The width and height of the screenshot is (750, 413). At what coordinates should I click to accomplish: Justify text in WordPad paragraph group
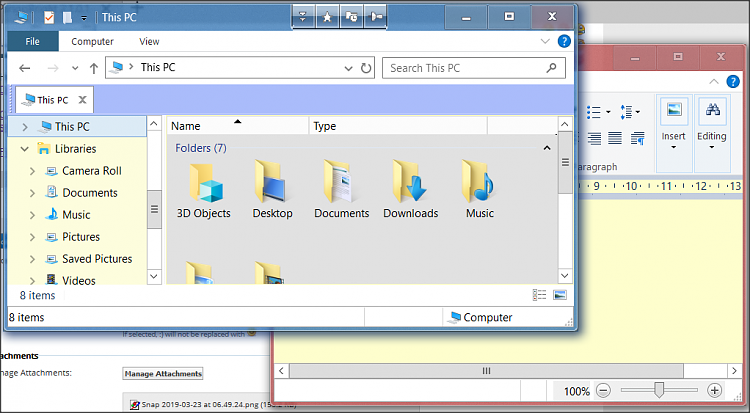coord(615,138)
